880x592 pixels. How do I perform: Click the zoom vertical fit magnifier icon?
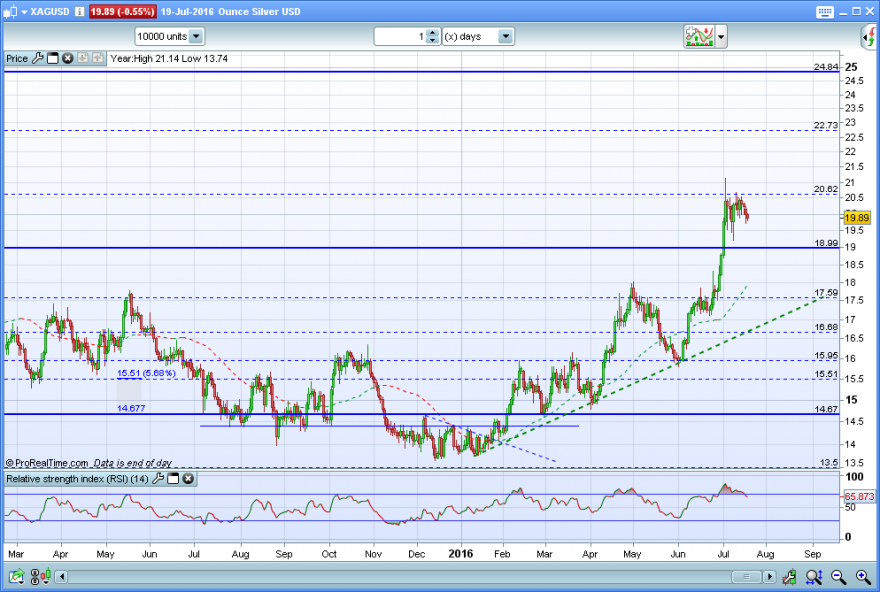click(814, 576)
